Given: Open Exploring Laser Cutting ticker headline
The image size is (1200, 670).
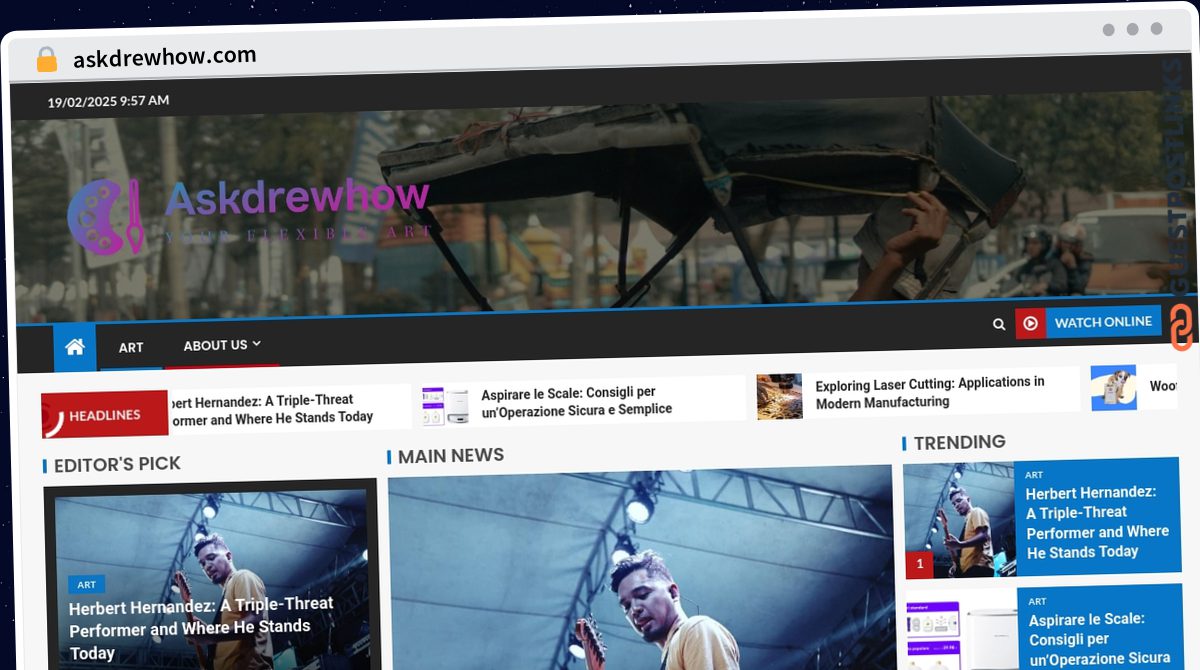Looking at the screenshot, I should [930, 392].
